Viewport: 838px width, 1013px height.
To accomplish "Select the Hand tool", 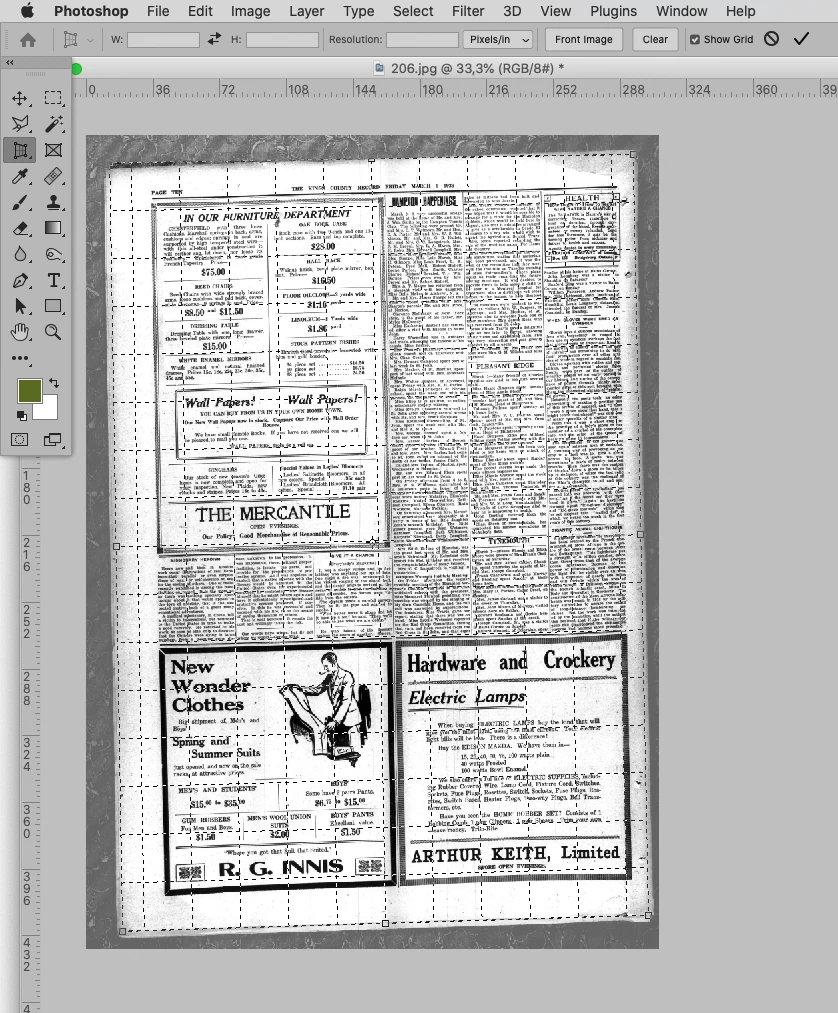I will 19,333.
